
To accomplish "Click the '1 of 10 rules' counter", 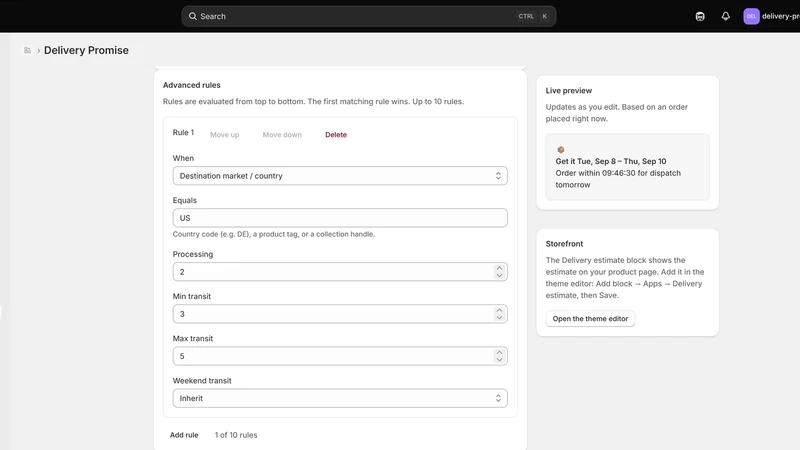I will tap(236, 435).
